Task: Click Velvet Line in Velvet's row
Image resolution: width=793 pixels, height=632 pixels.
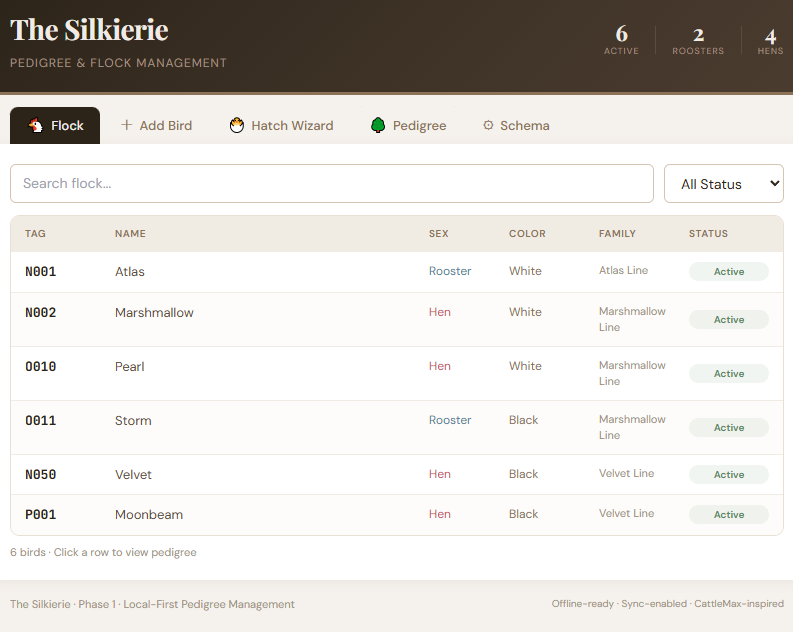Action: coord(627,473)
